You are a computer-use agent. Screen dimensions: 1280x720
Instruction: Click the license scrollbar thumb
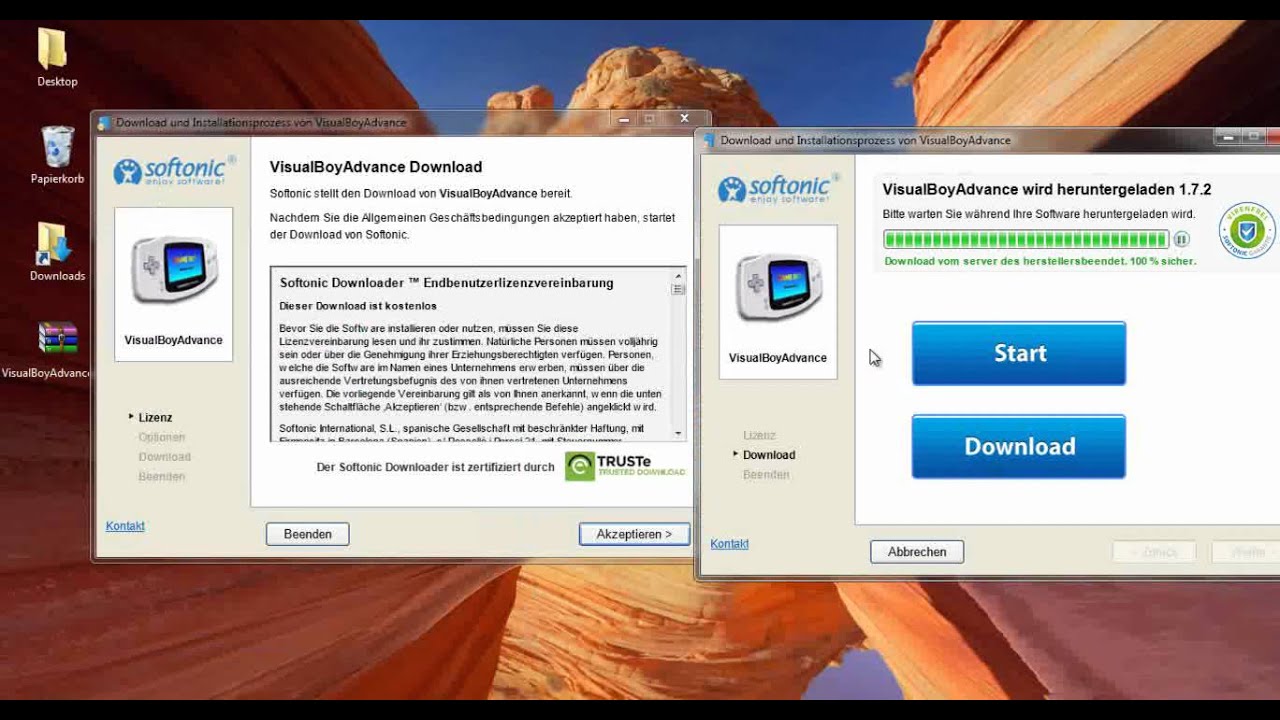(679, 289)
